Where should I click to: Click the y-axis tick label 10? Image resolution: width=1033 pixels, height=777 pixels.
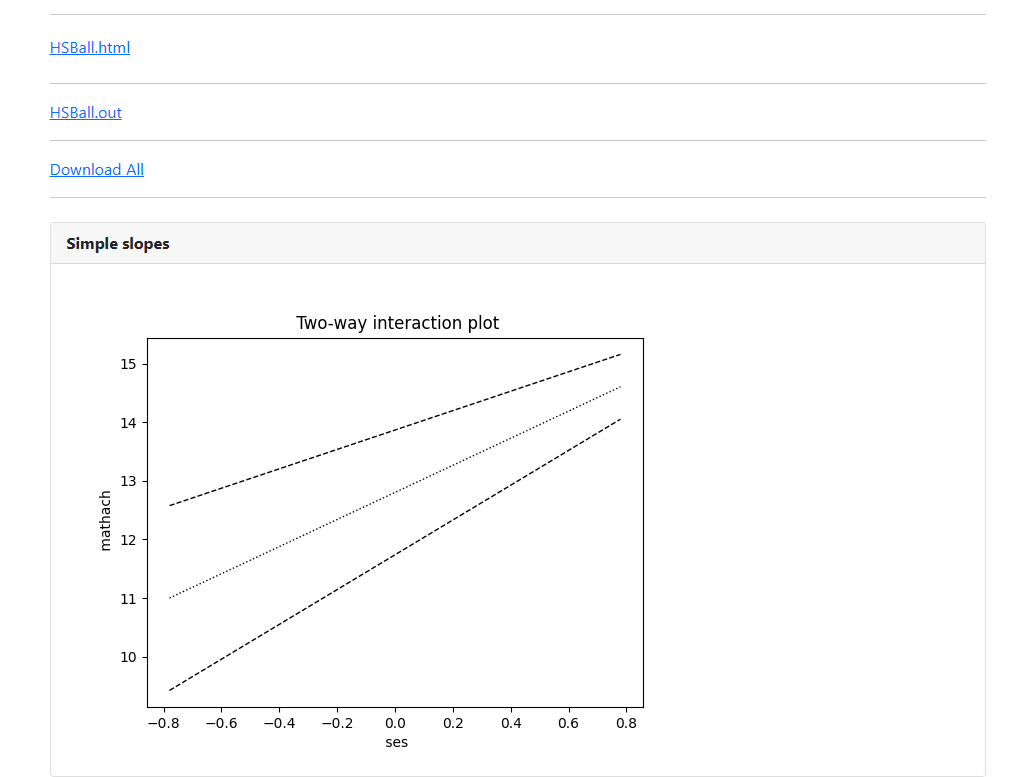[x=128, y=657]
